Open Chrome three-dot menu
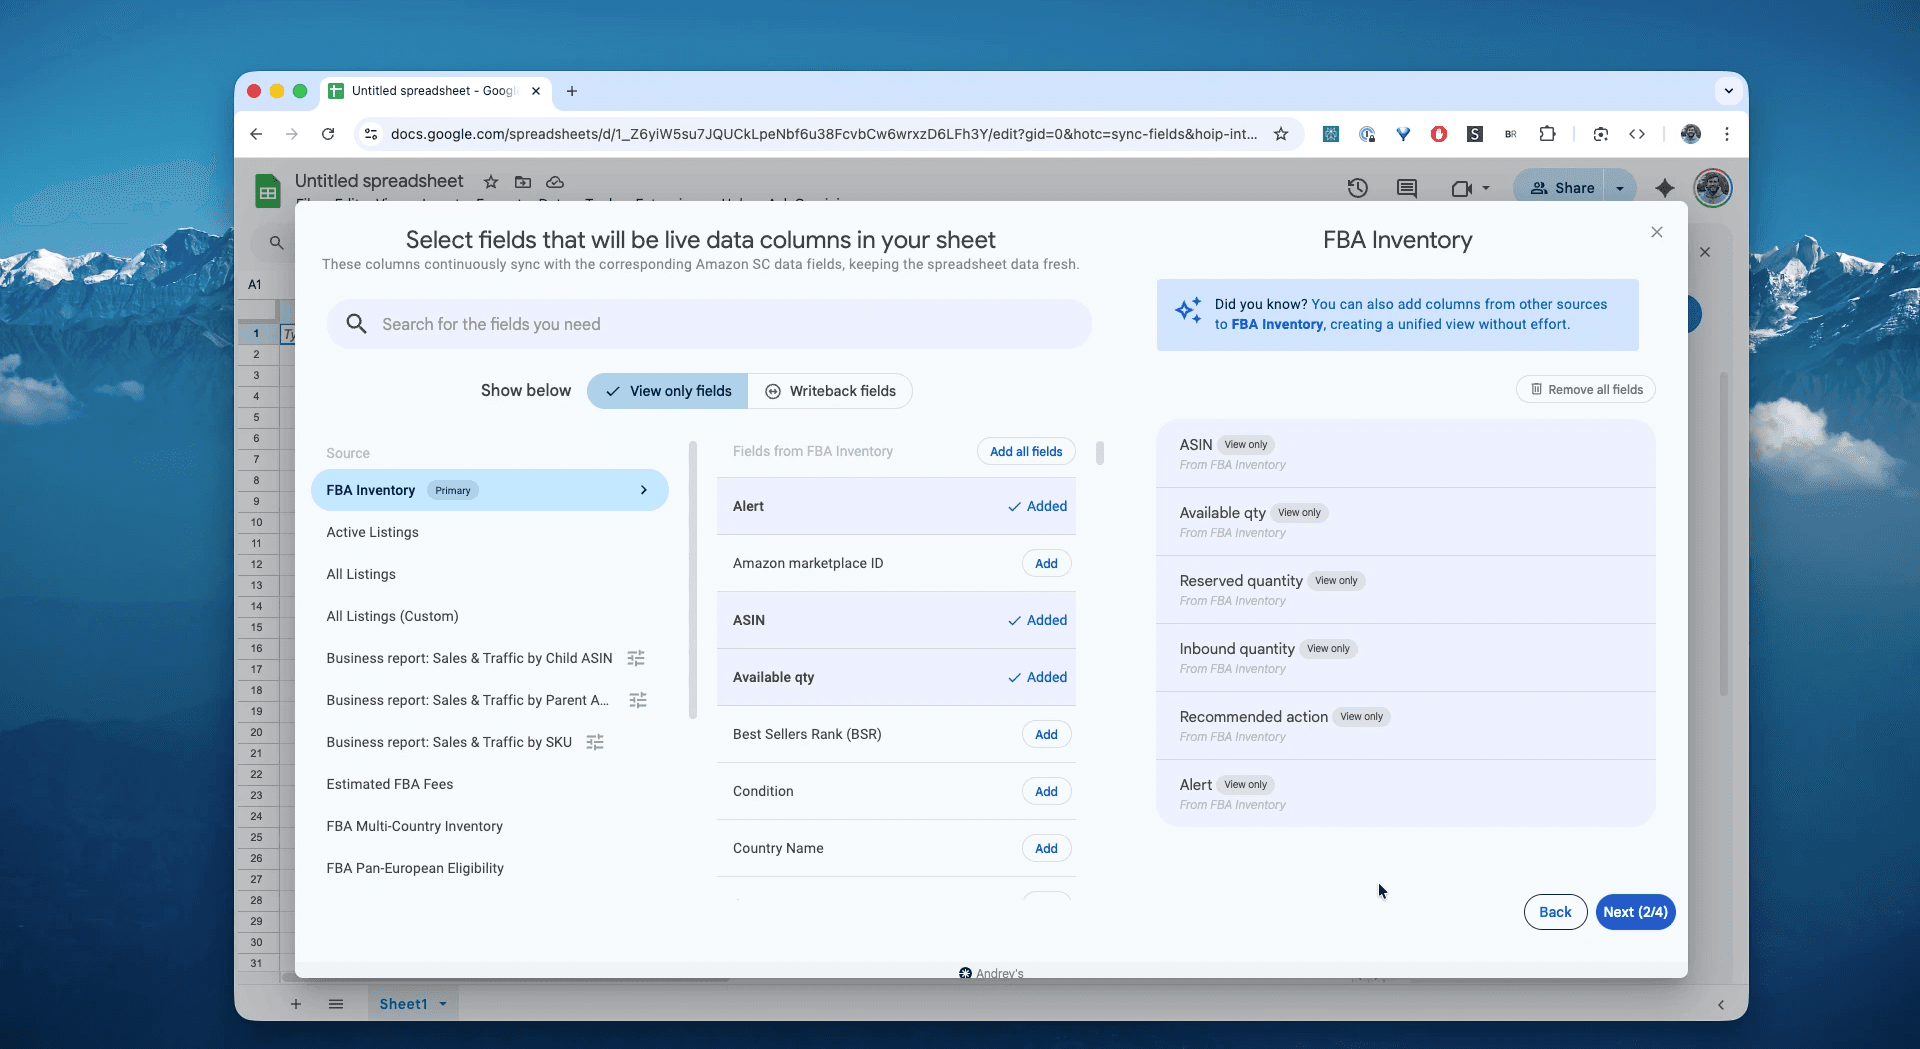Screen dimensions: 1920x1049 point(1727,134)
